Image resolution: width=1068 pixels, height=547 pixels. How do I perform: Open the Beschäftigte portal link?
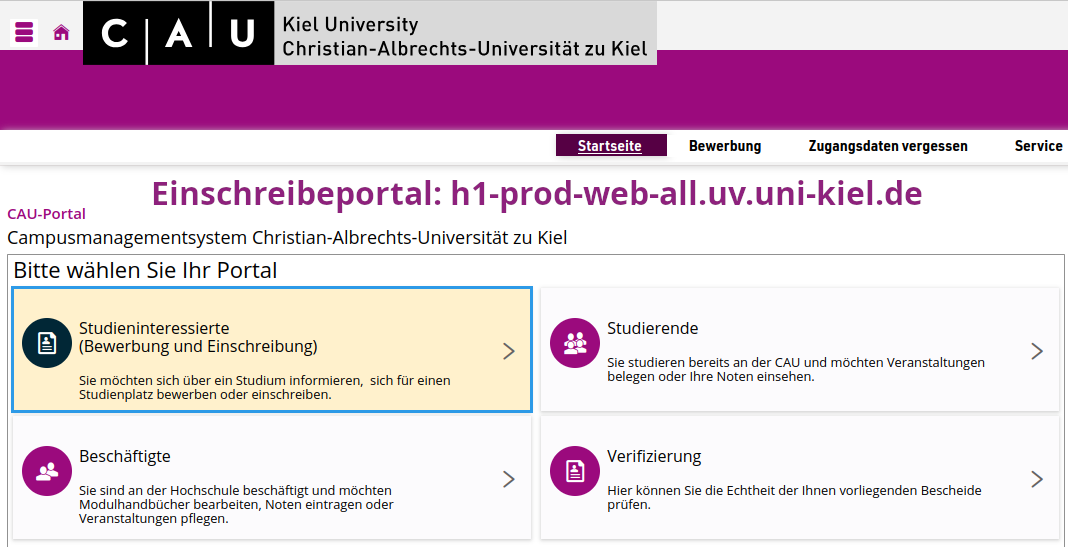(125, 456)
